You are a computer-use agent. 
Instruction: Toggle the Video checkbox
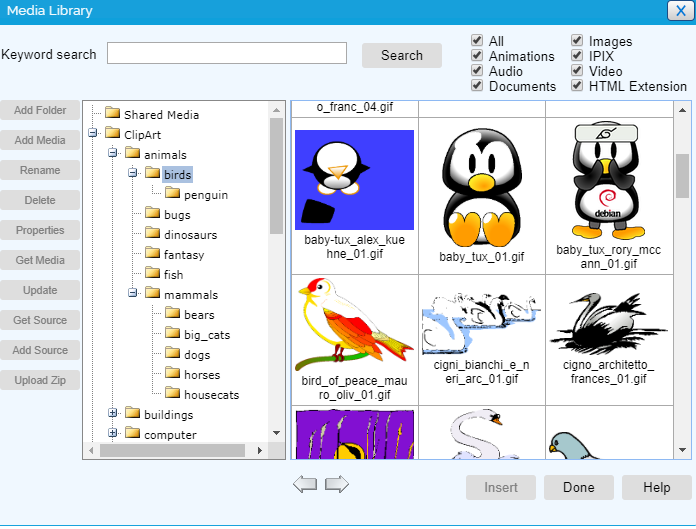click(577, 71)
